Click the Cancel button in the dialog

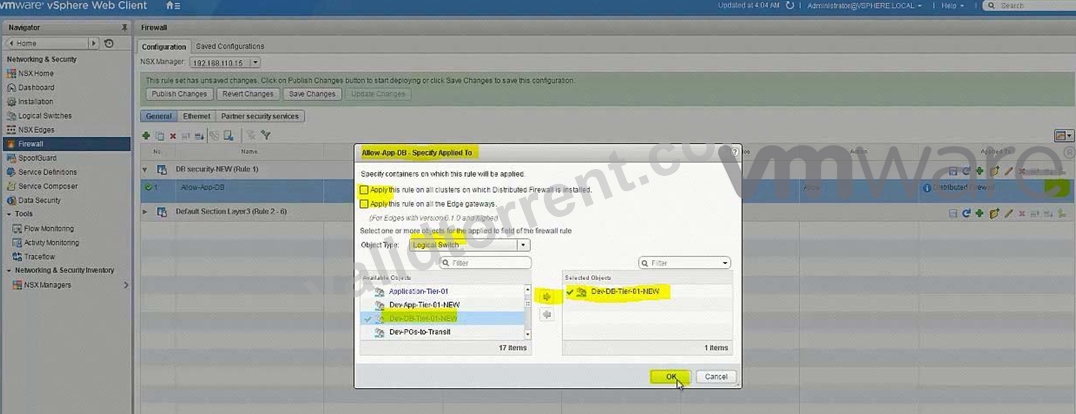[x=716, y=377]
